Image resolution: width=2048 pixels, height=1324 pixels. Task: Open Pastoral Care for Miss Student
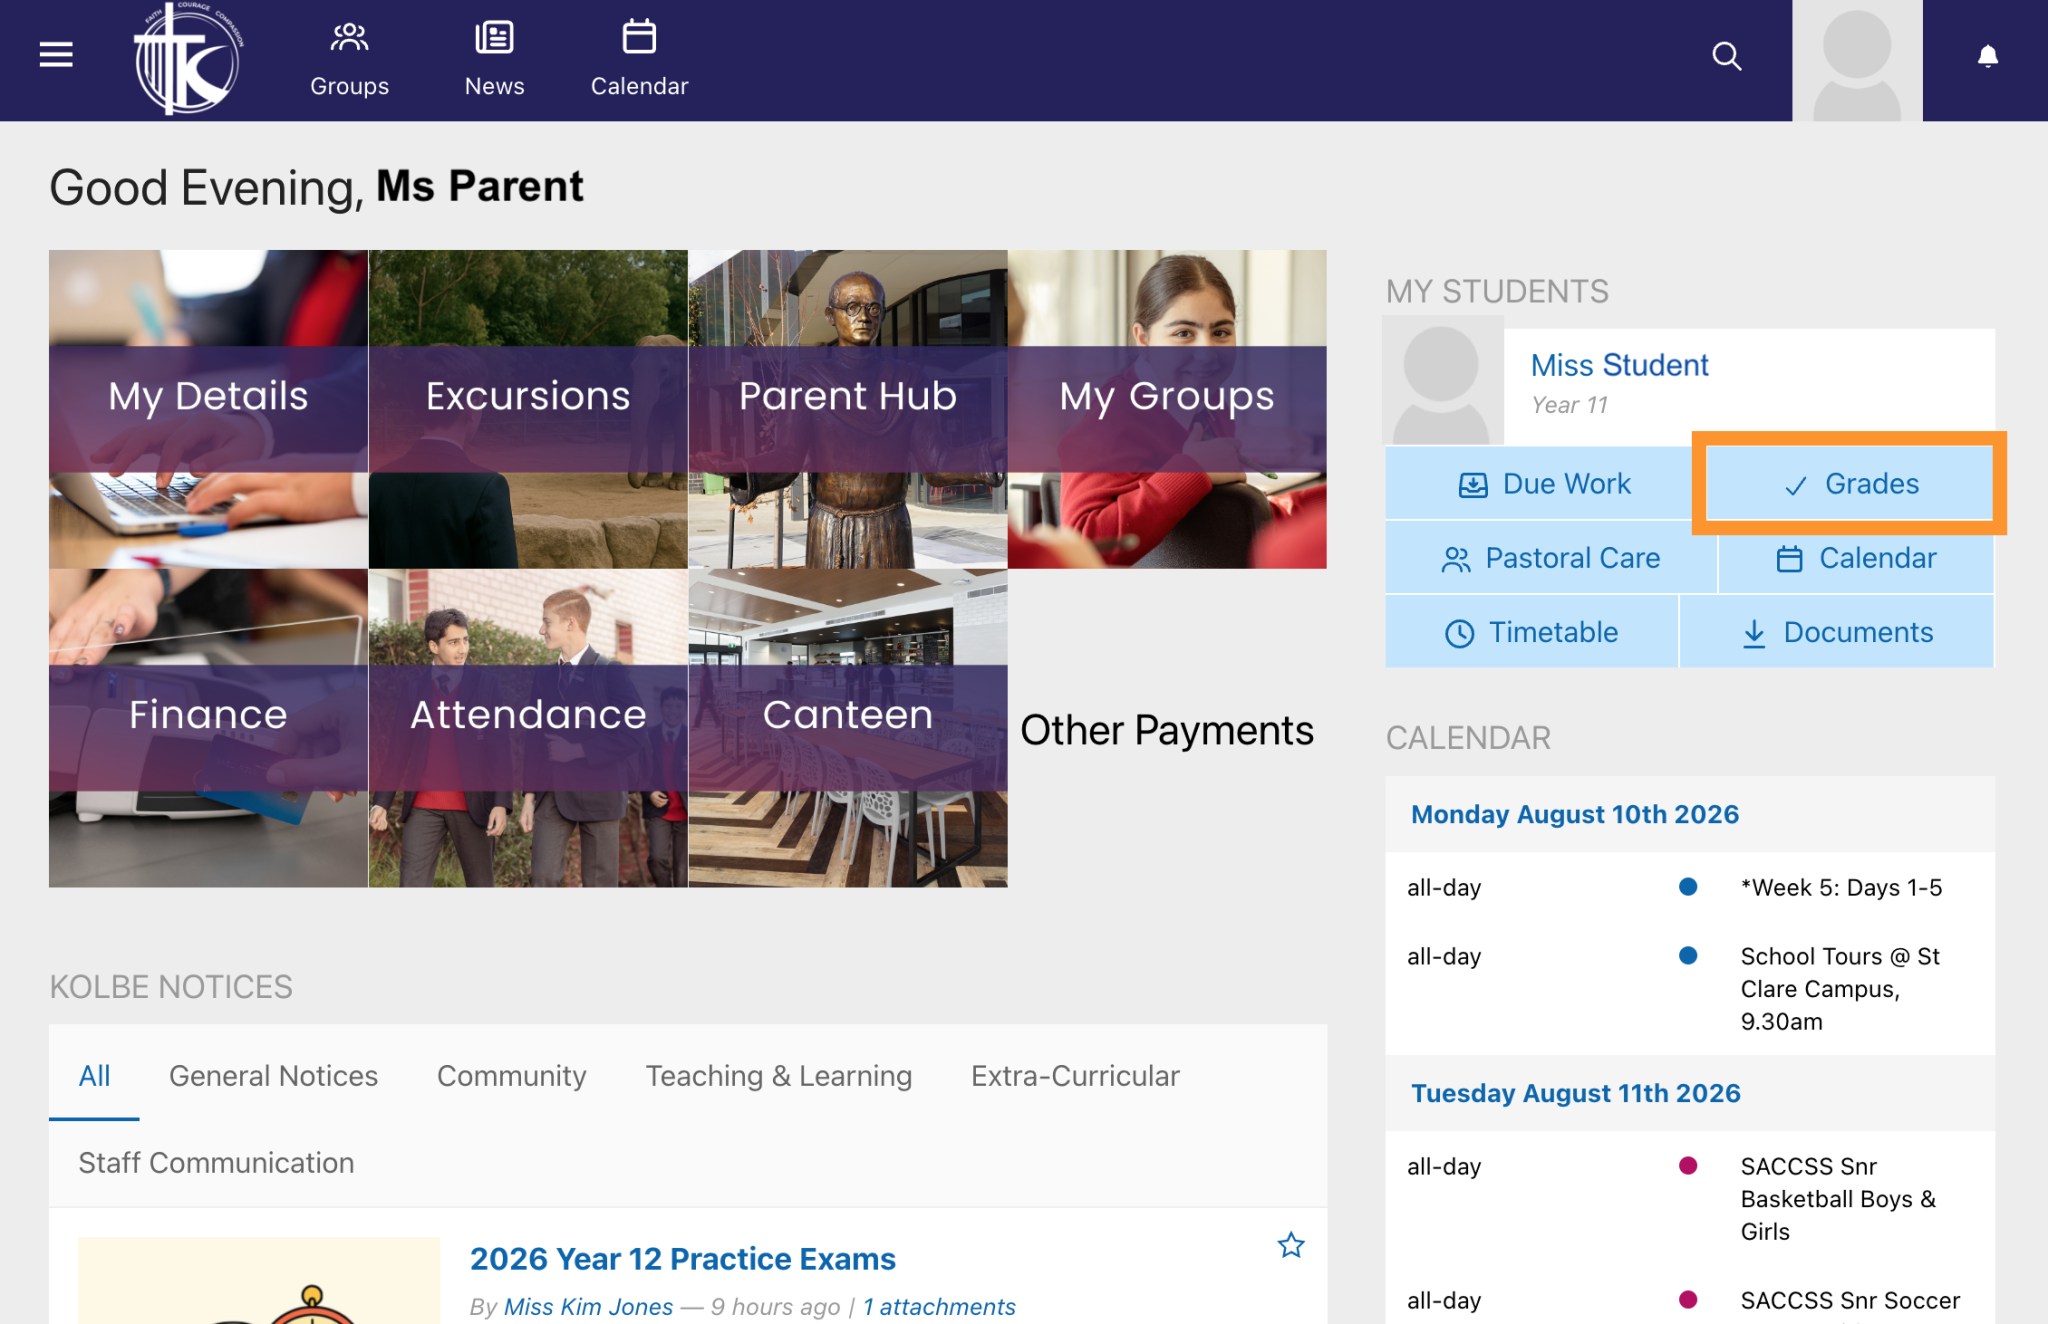(1551, 558)
